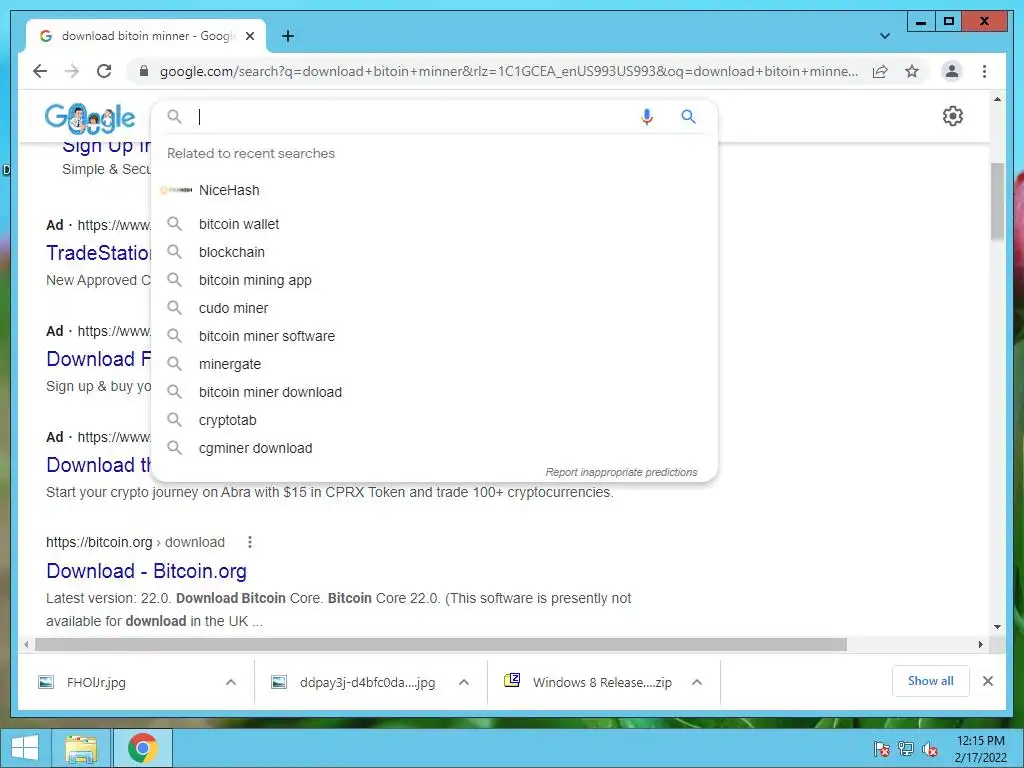The width and height of the screenshot is (1024, 768).
Task: Share this page icon in address bar
Action: [x=880, y=71]
